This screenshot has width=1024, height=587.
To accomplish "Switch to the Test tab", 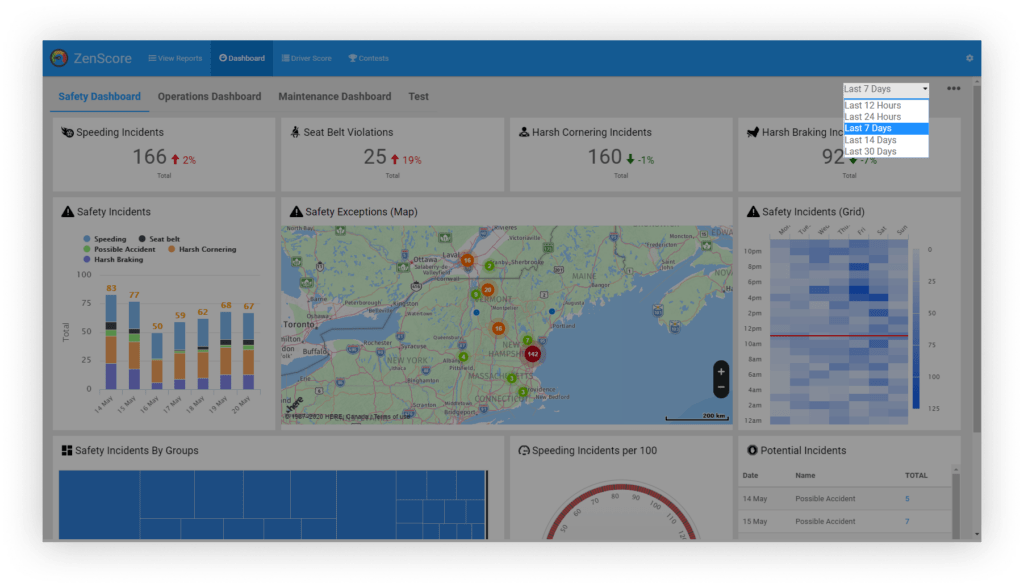I will pyautogui.click(x=419, y=97).
